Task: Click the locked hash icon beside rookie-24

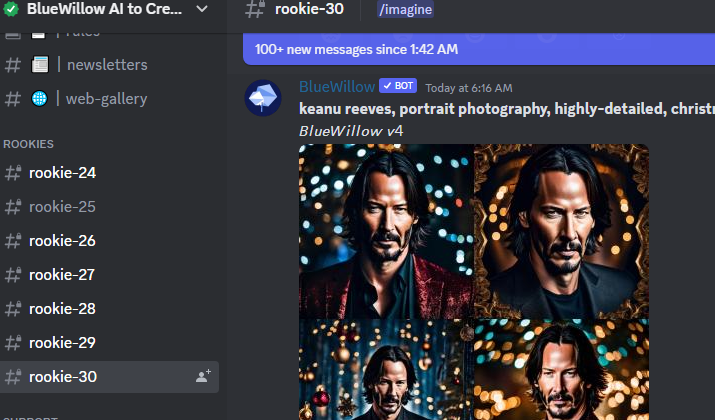Action: (13, 173)
